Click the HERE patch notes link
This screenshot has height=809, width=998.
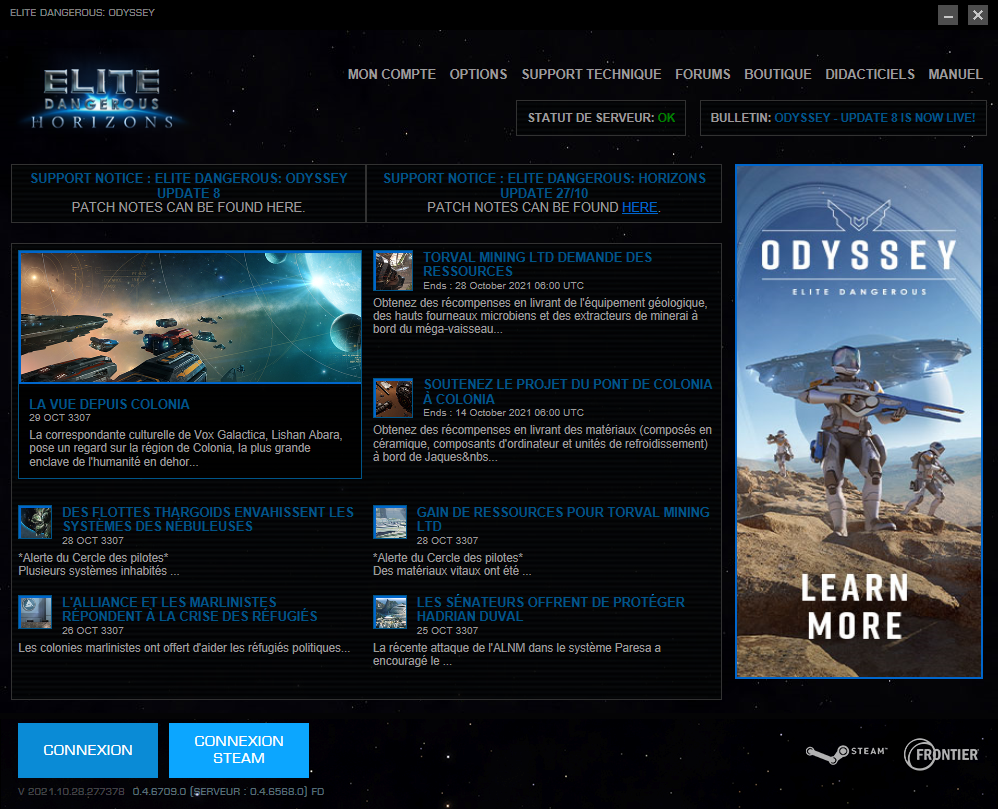point(639,208)
